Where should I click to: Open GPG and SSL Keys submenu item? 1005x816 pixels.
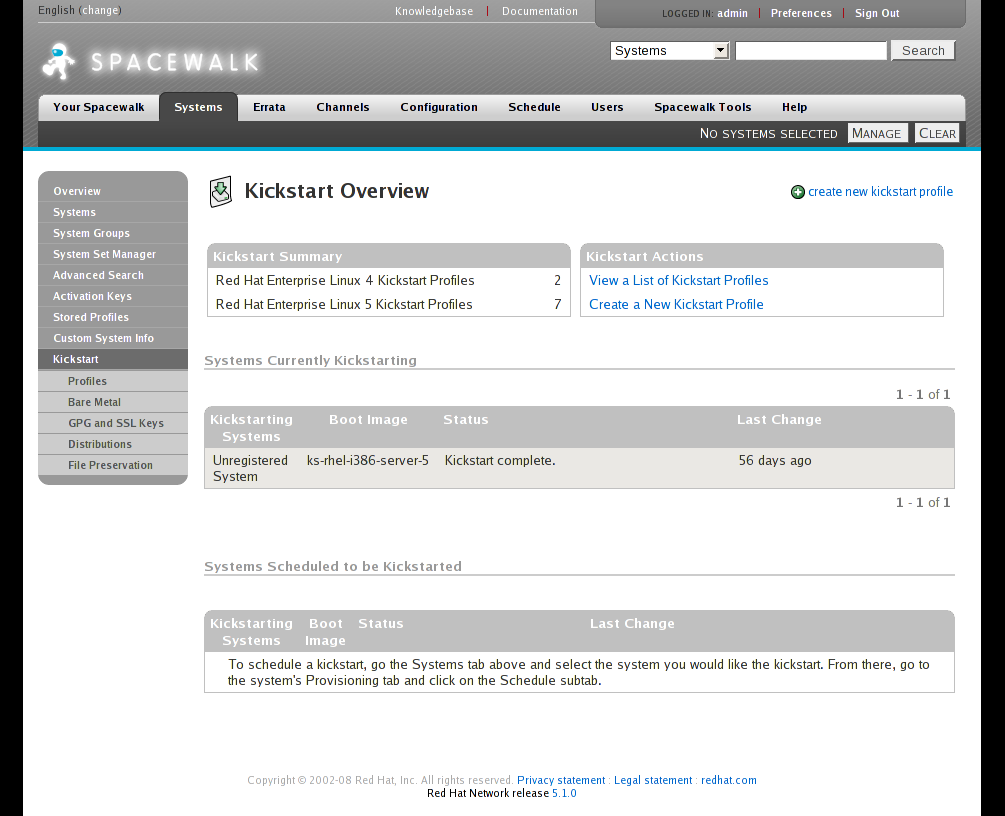click(x=113, y=423)
